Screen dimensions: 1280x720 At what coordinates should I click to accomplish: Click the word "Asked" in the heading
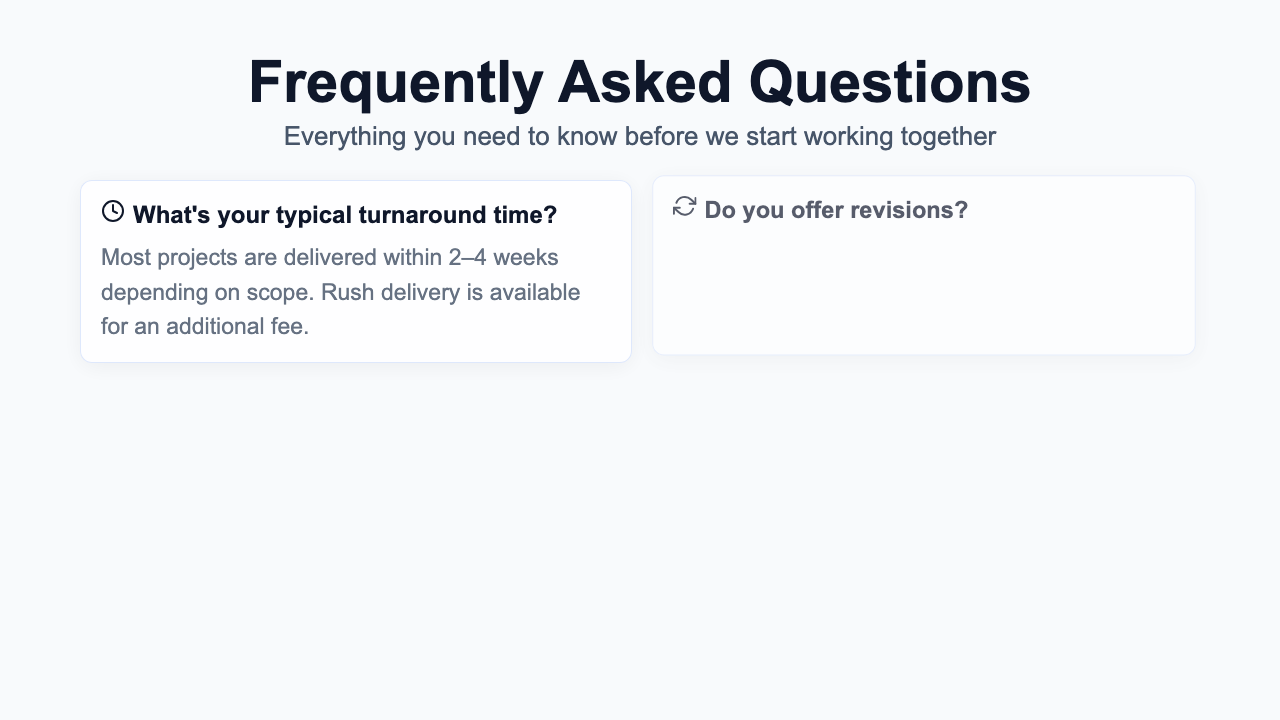[x=639, y=82]
